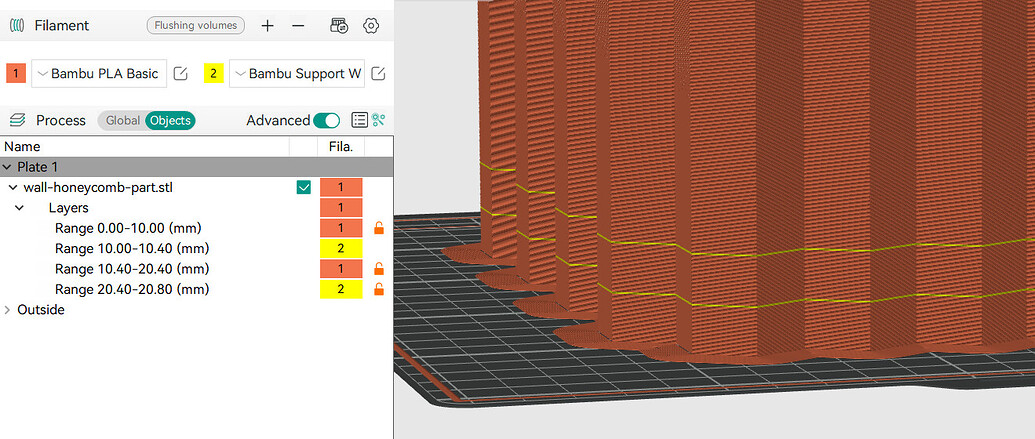Image resolution: width=1035 pixels, height=439 pixels.
Task: Click the Process layers icon
Action: (18, 120)
